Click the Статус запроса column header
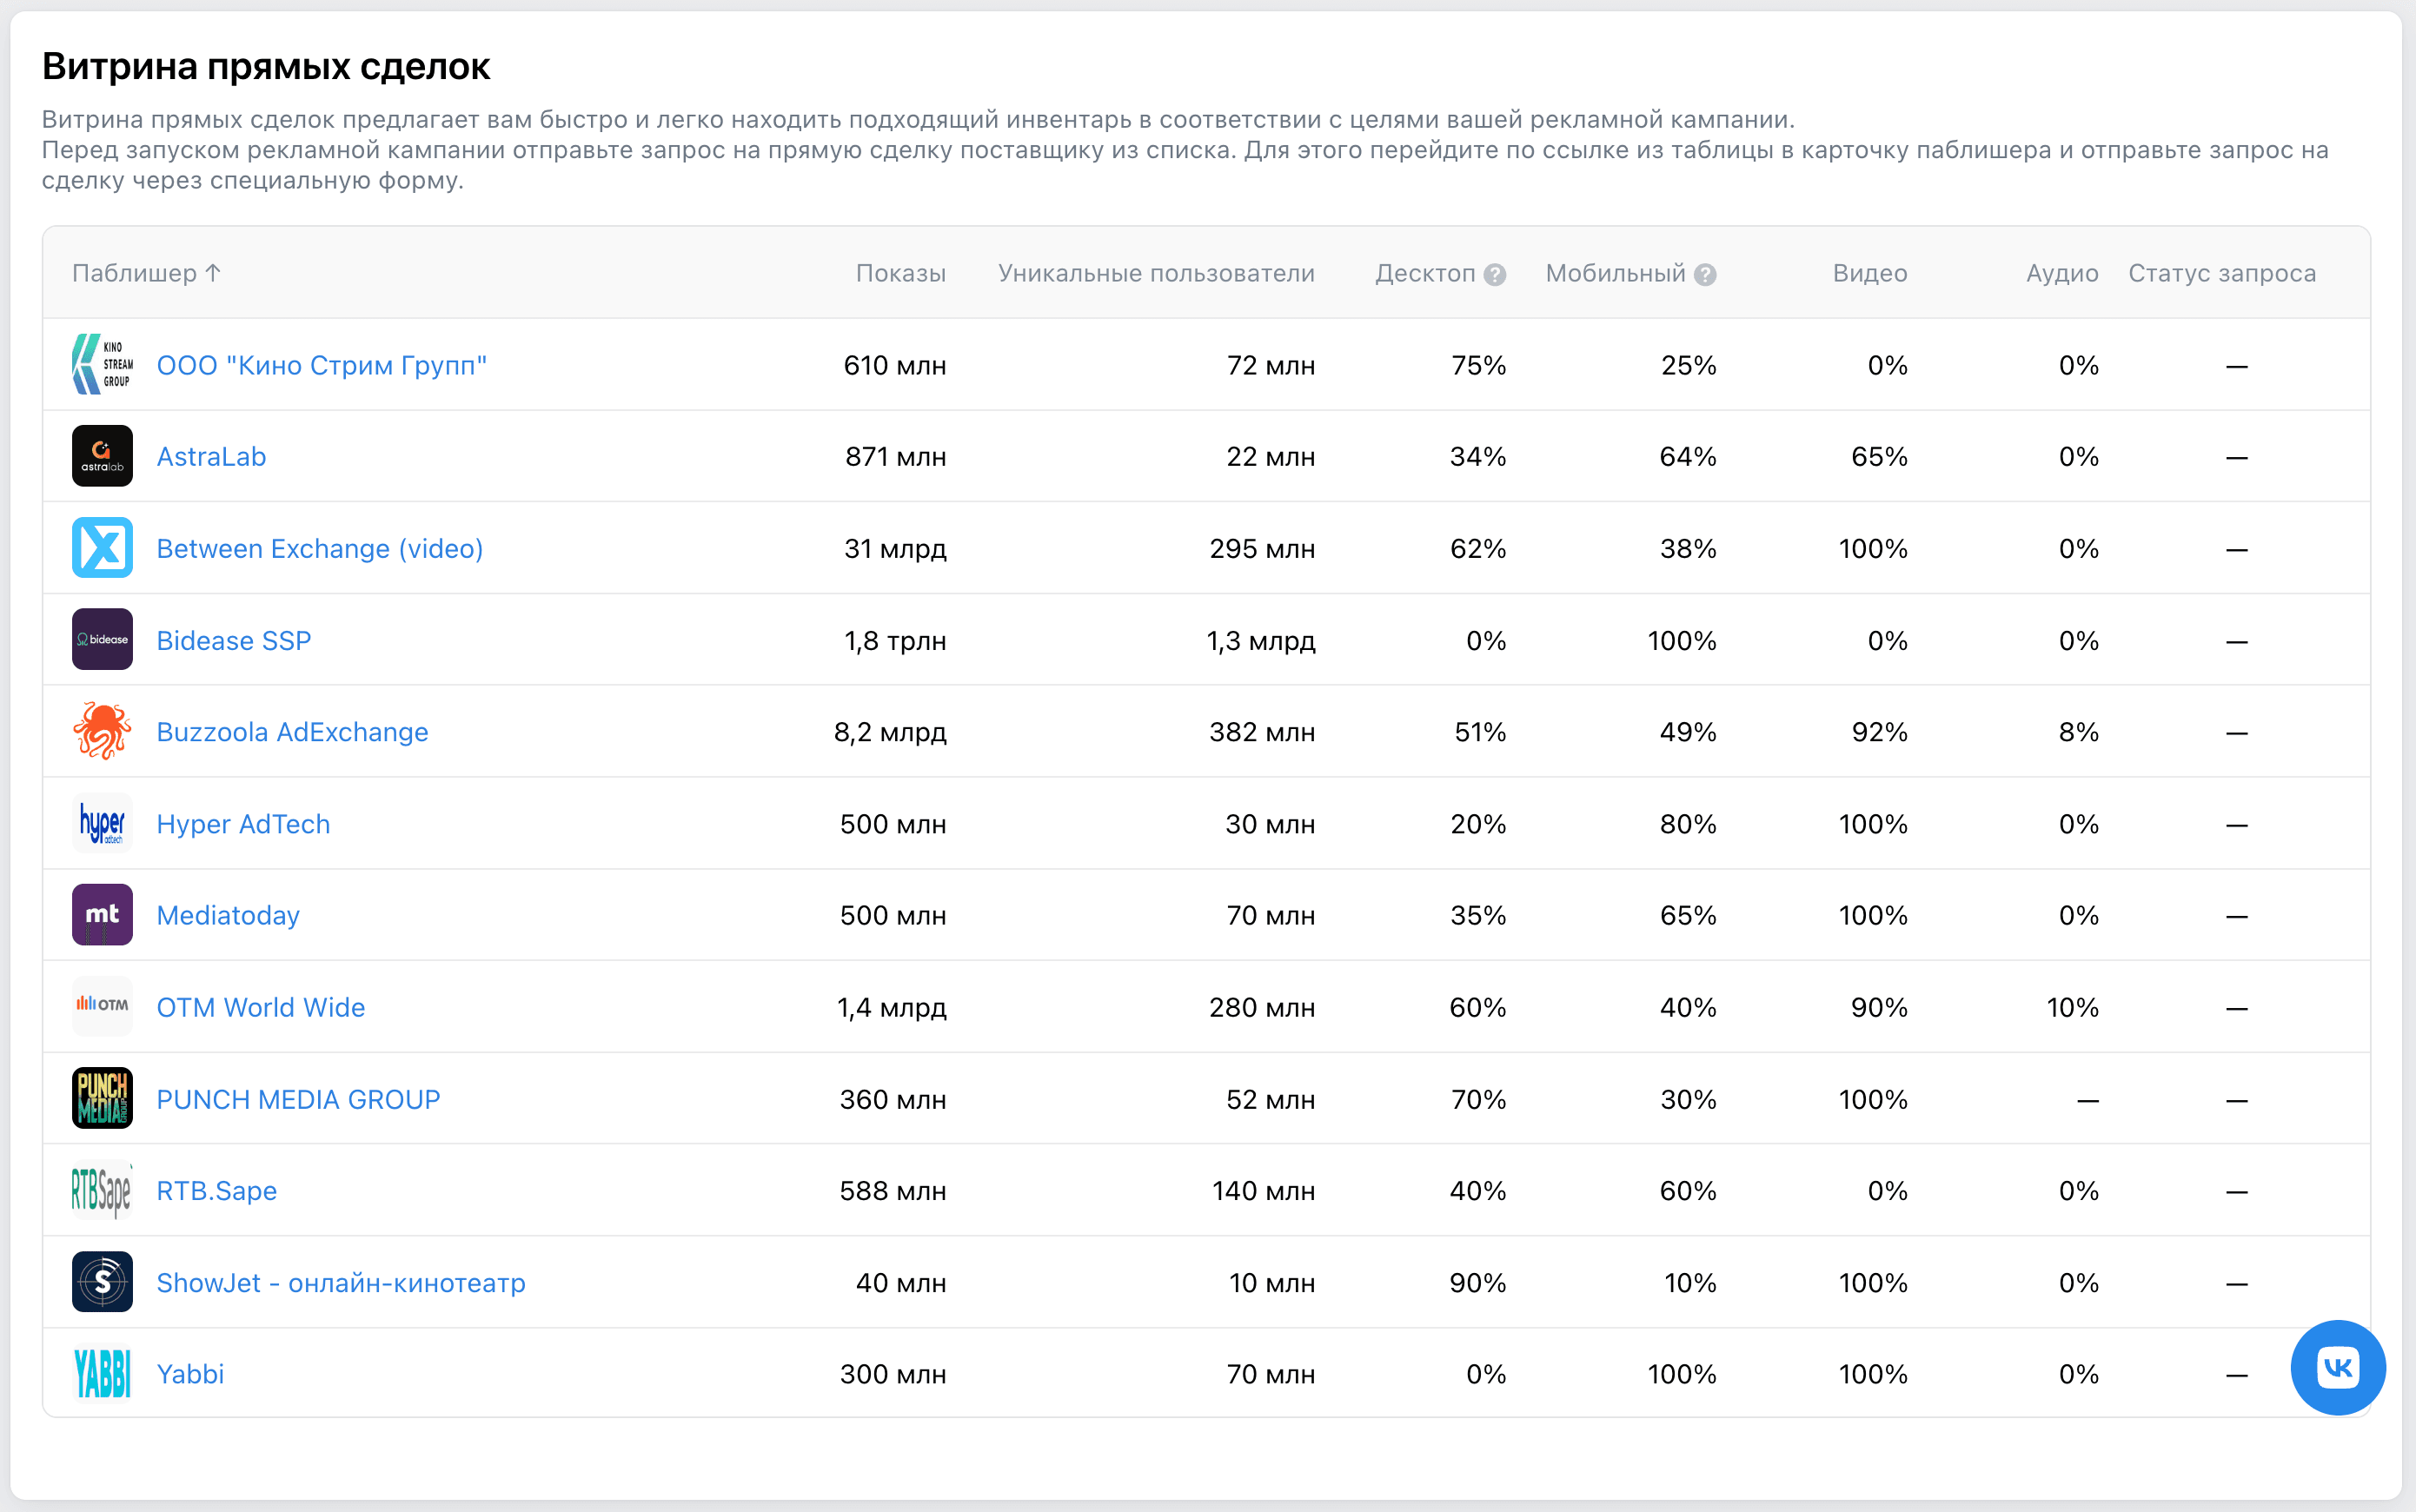This screenshot has height=1512, width=2416. click(2221, 273)
